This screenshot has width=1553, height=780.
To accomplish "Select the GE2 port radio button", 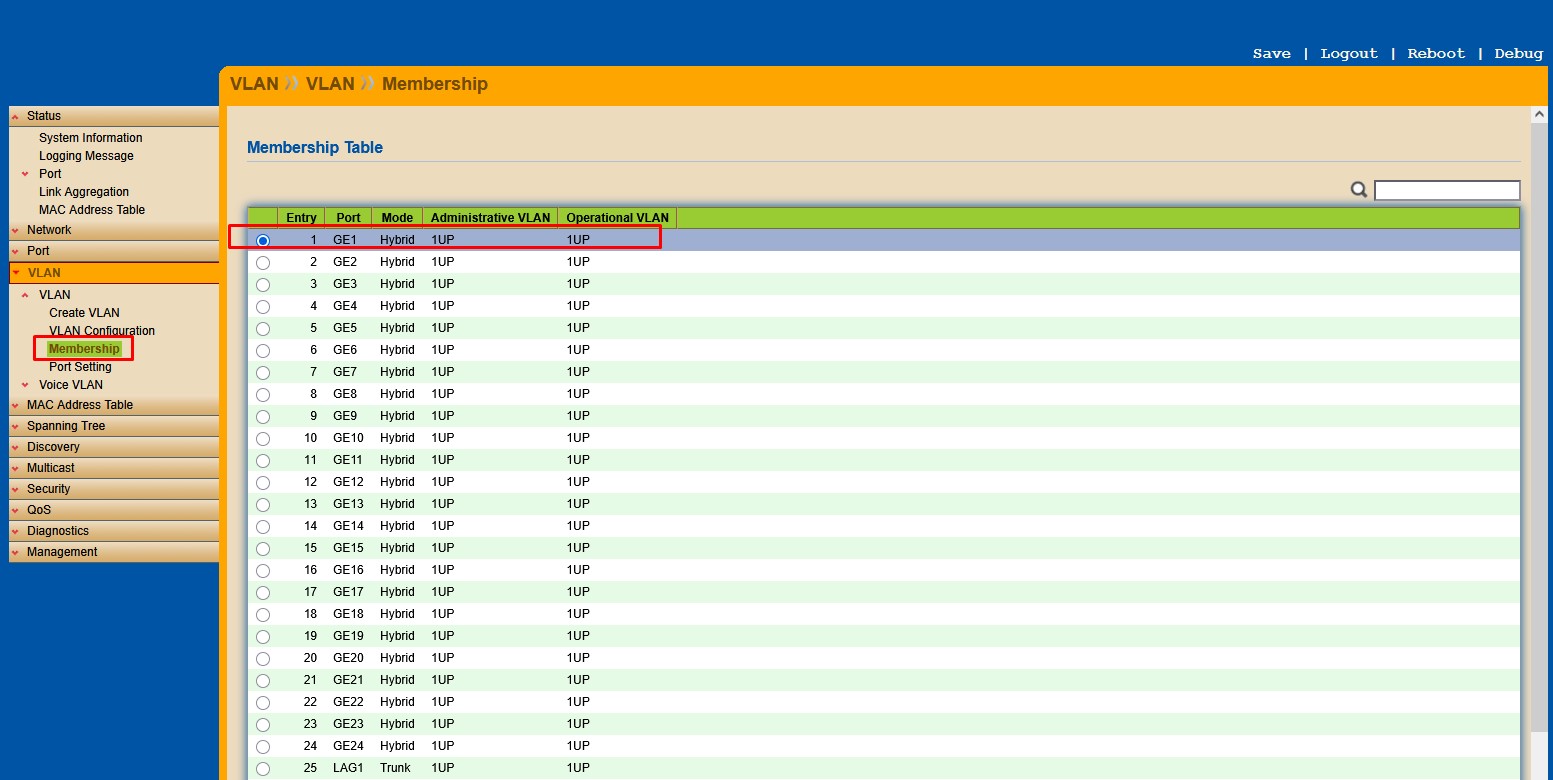I will point(263,263).
